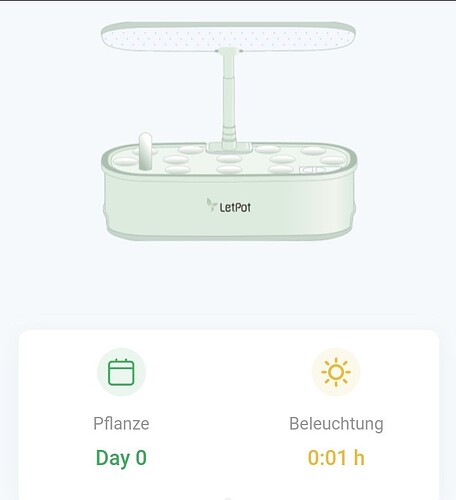Image resolution: width=456 pixels, height=500 pixels.
Task: Select the back row pod right of the pole
Action: (x=268, y=149)
